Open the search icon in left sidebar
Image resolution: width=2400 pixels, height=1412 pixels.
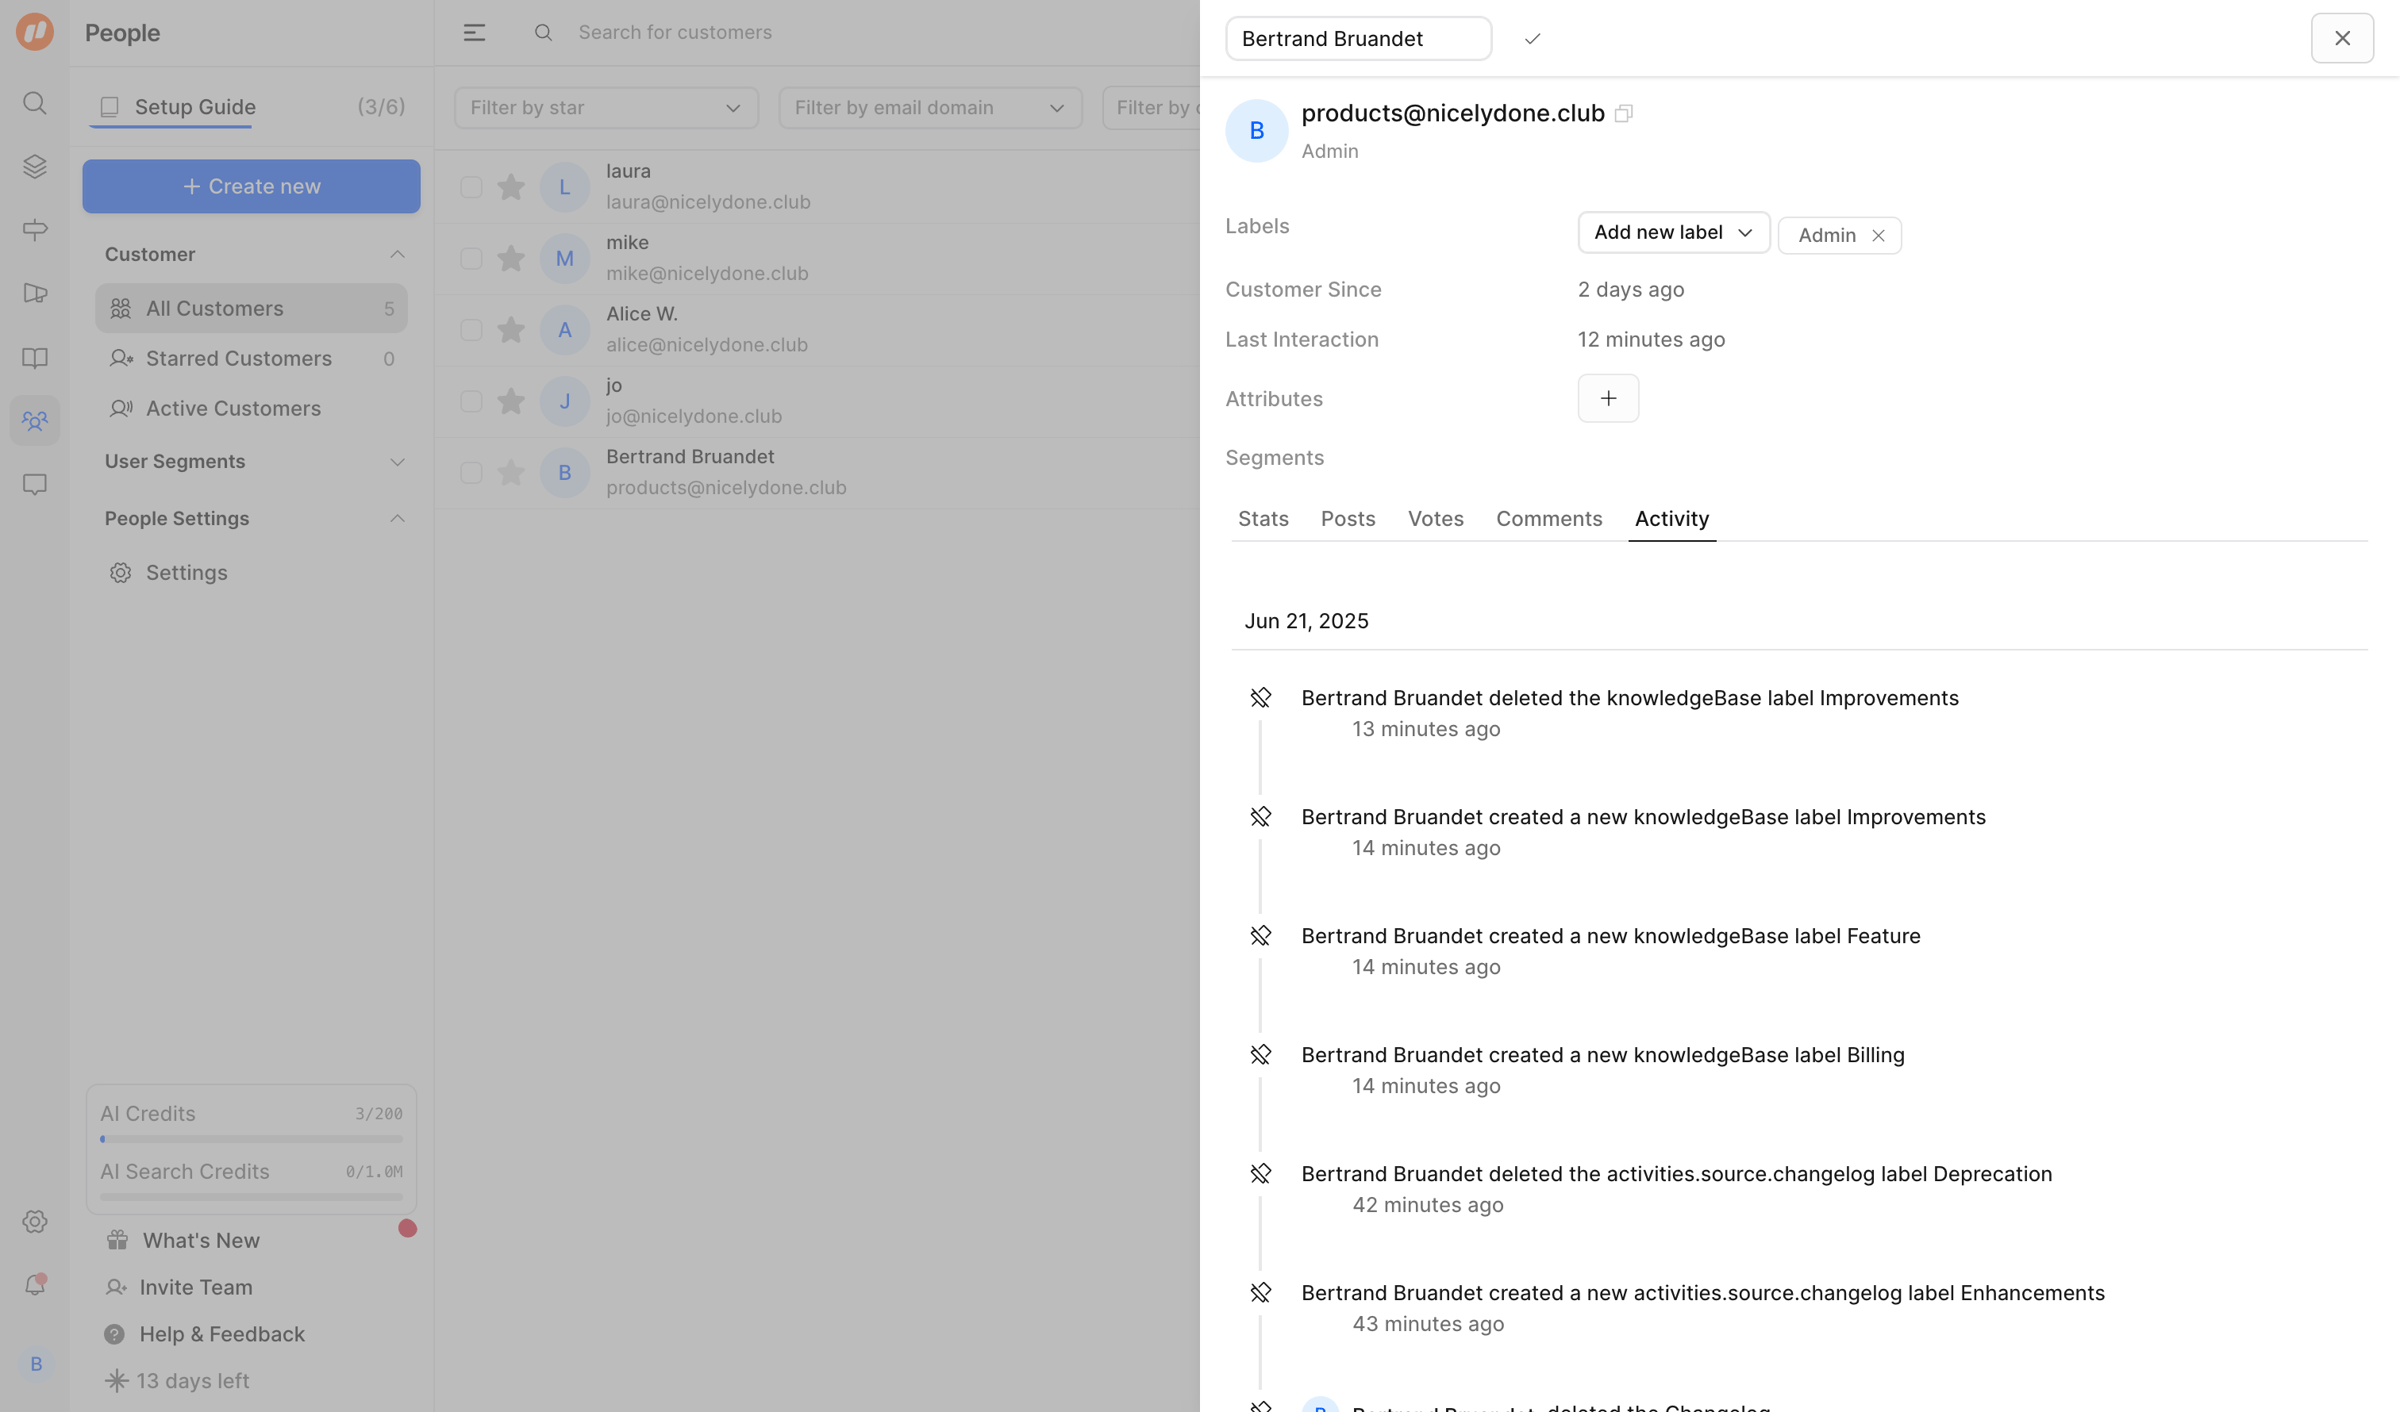click(x=35, y=103)
